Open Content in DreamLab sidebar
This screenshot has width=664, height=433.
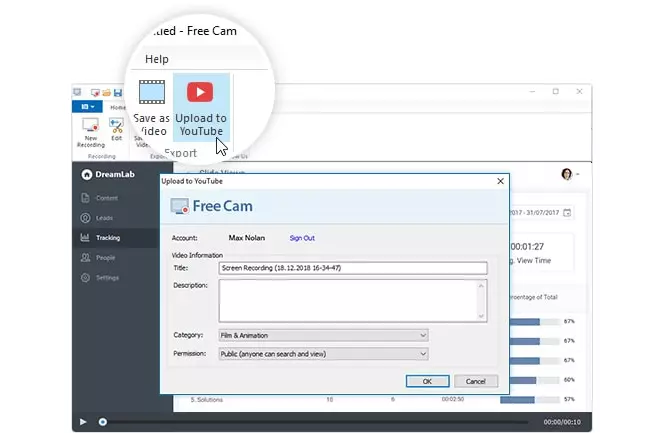coord(107,198)
